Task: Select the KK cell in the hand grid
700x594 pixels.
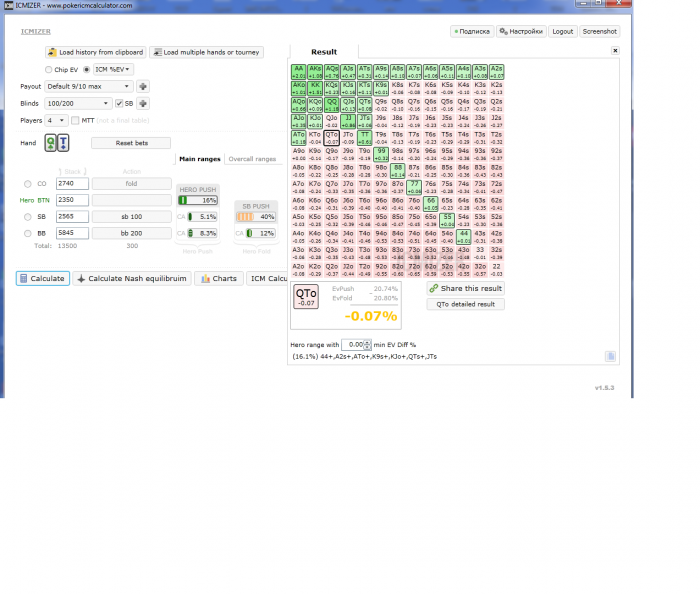Action: [315, 88]
